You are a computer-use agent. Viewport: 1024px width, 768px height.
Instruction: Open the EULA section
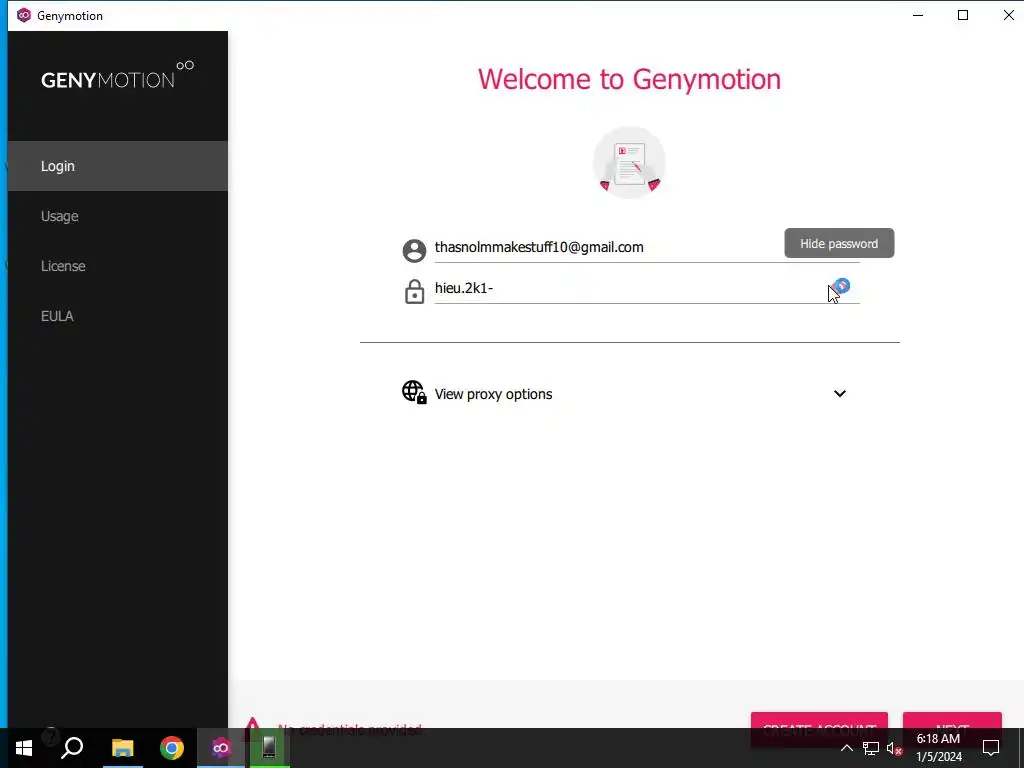[x=118, y=316]
